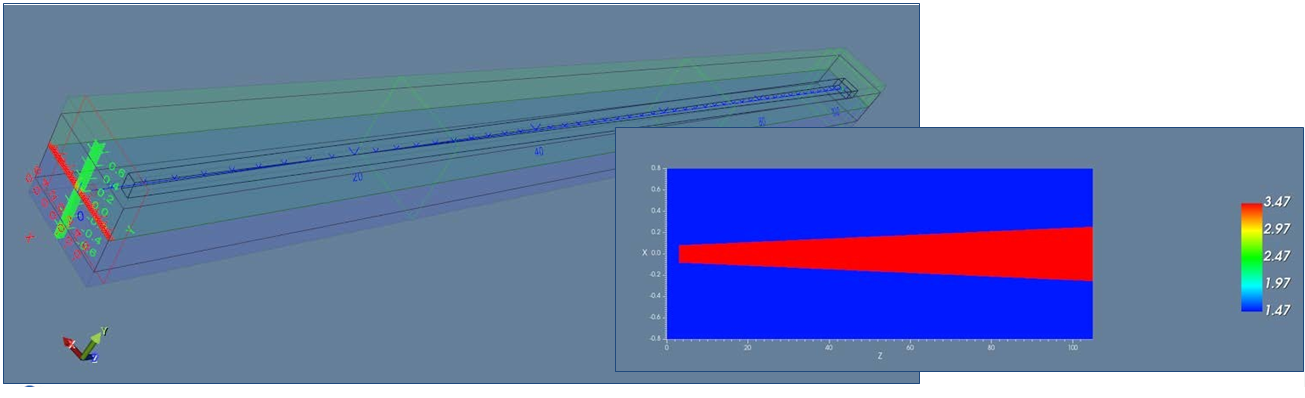The image size is (1305, 398).
Task: Click the X axis label of 2D plot
Action: [x=646, y=253]
